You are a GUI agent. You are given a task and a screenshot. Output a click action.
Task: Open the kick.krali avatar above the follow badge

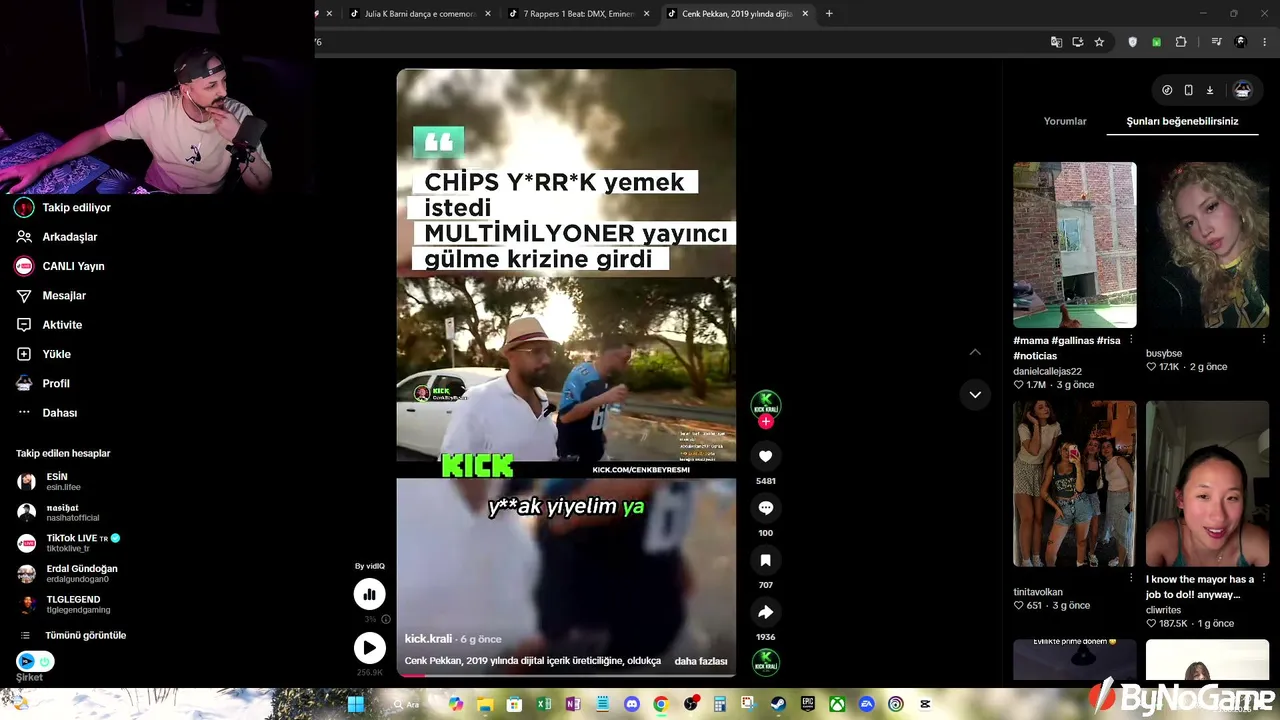pos(766,404)
